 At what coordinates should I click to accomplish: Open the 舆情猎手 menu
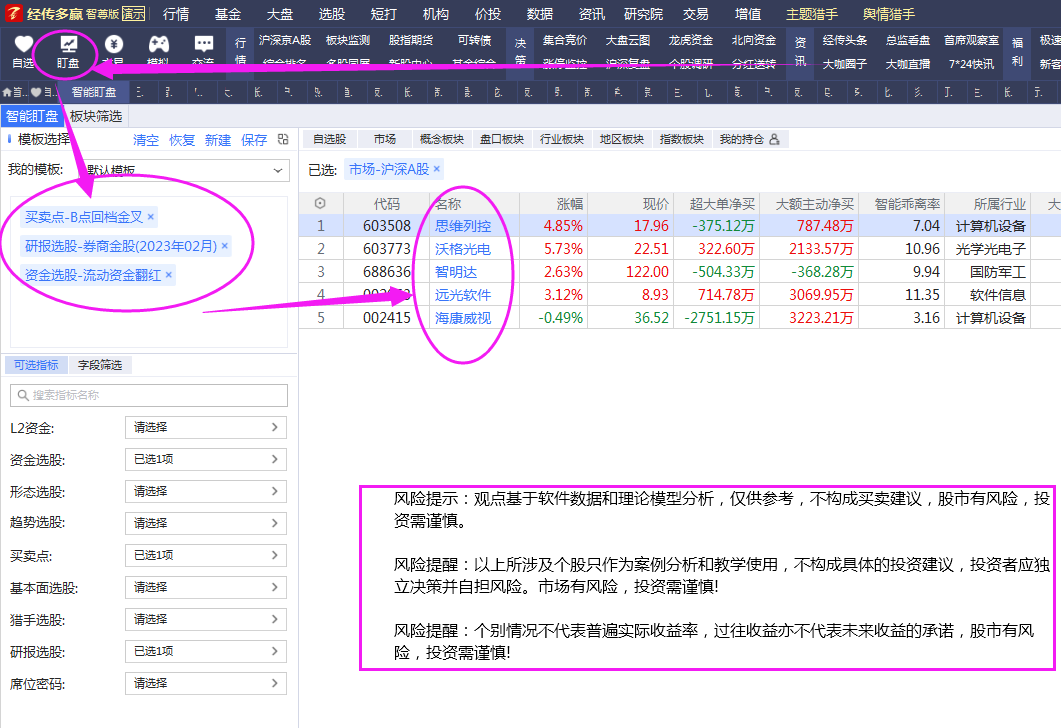888,14
